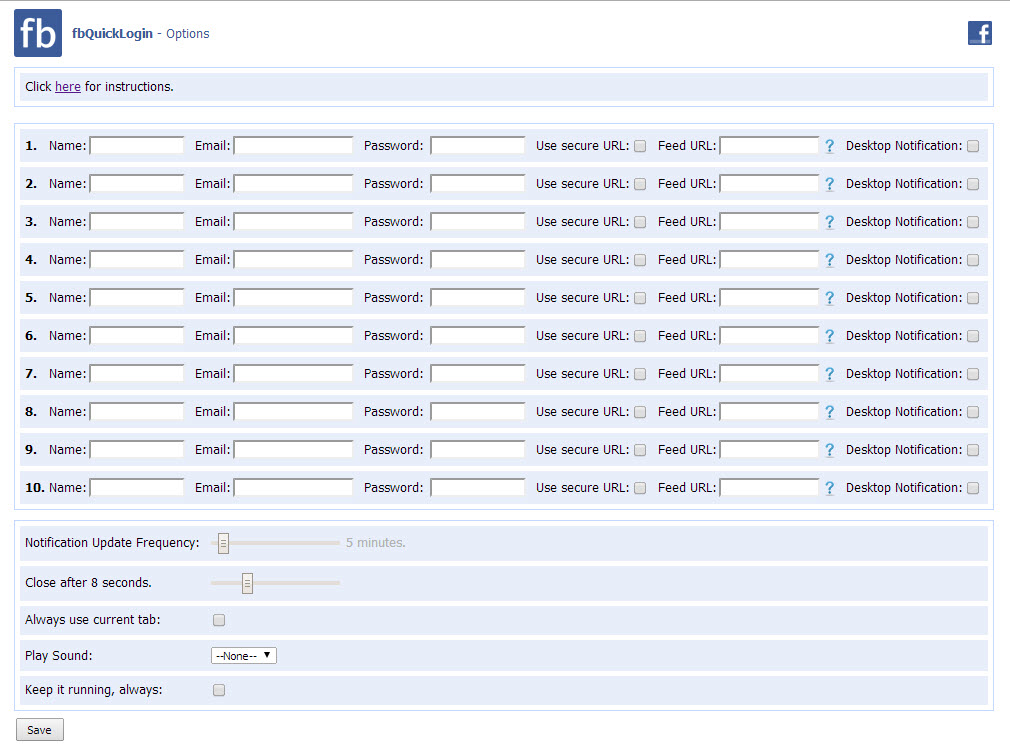1010x748 pixels.
Task: Open the Play Sound dropdown
Action: coord(243,656)
